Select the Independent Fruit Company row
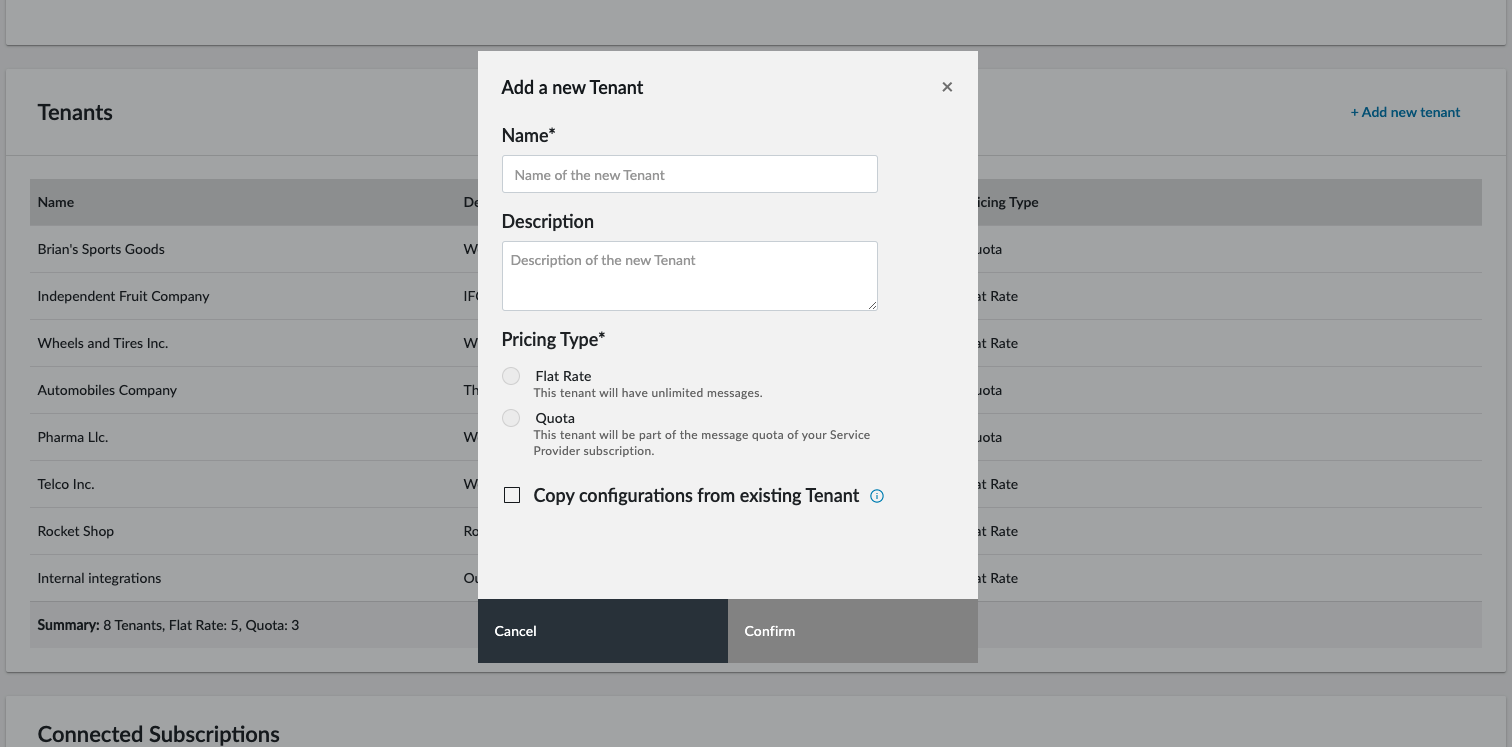Image resolution: width=1512 pixels, height=747 pixels. (755, 296)
